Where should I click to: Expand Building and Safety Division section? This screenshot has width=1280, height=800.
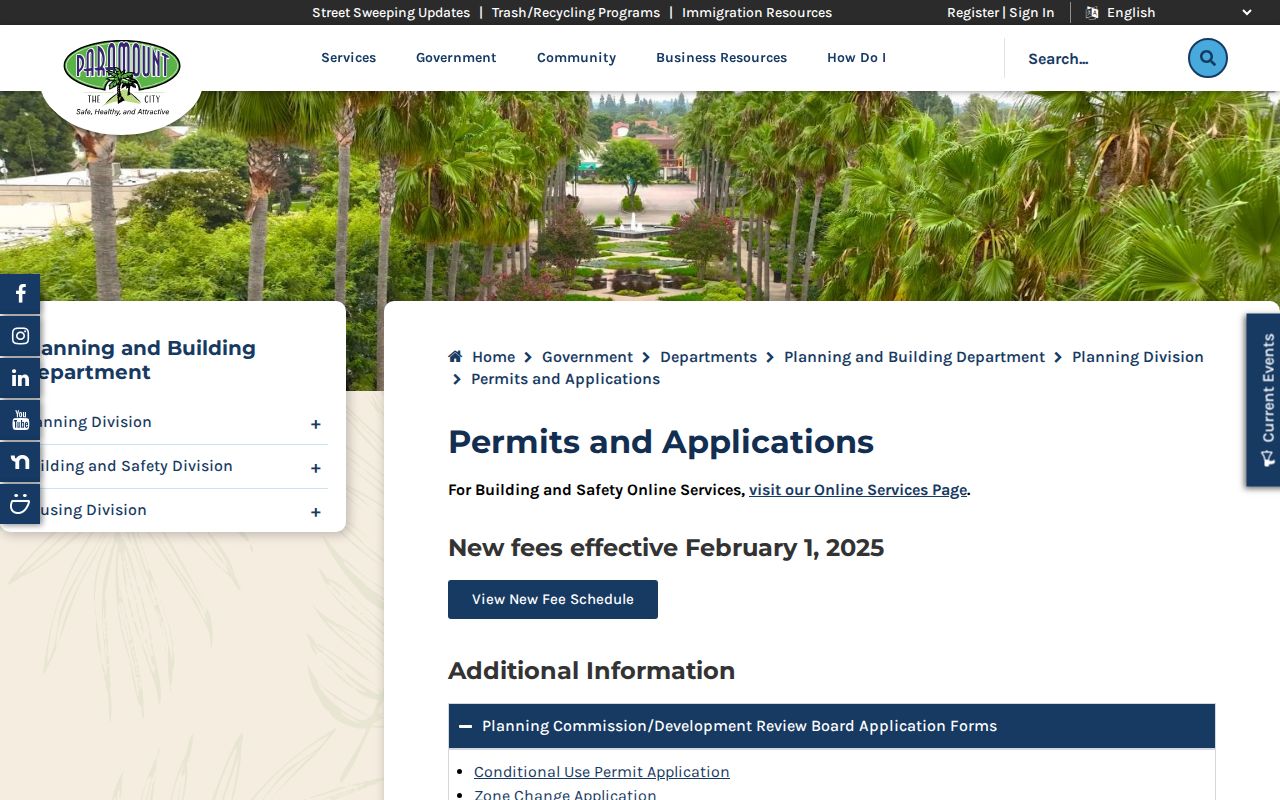point(315,468)
